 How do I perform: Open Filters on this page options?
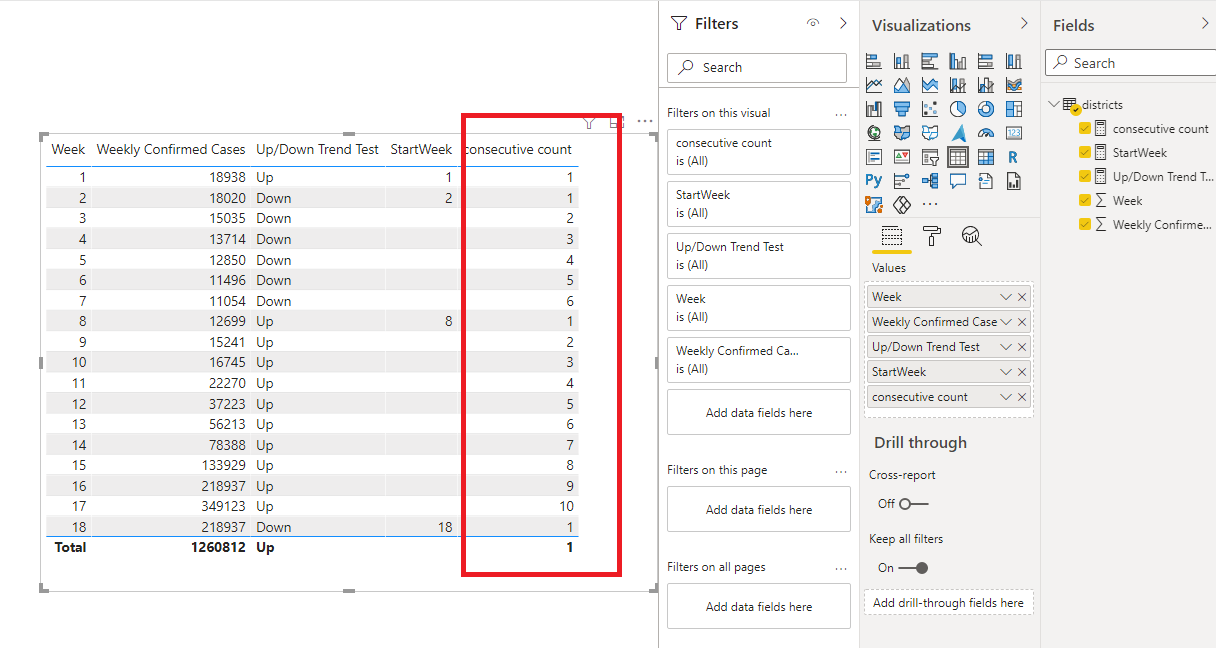841,471
